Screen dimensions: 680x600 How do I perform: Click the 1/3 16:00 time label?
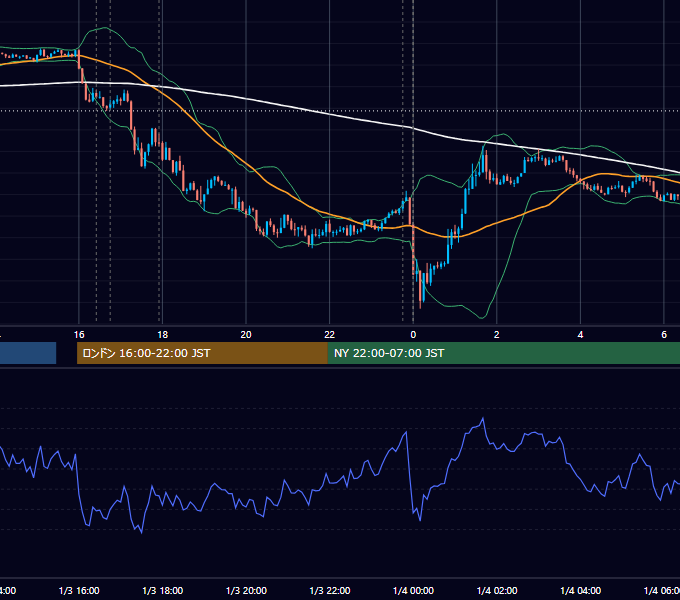(79, 590)
